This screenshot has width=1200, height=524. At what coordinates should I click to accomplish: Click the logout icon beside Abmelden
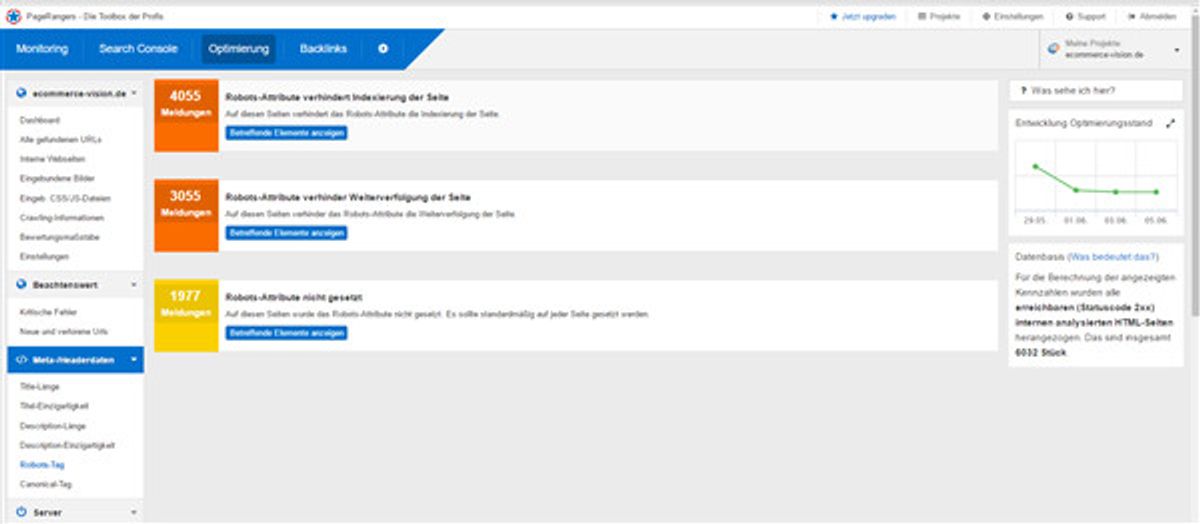click(x=1131, y=17)
